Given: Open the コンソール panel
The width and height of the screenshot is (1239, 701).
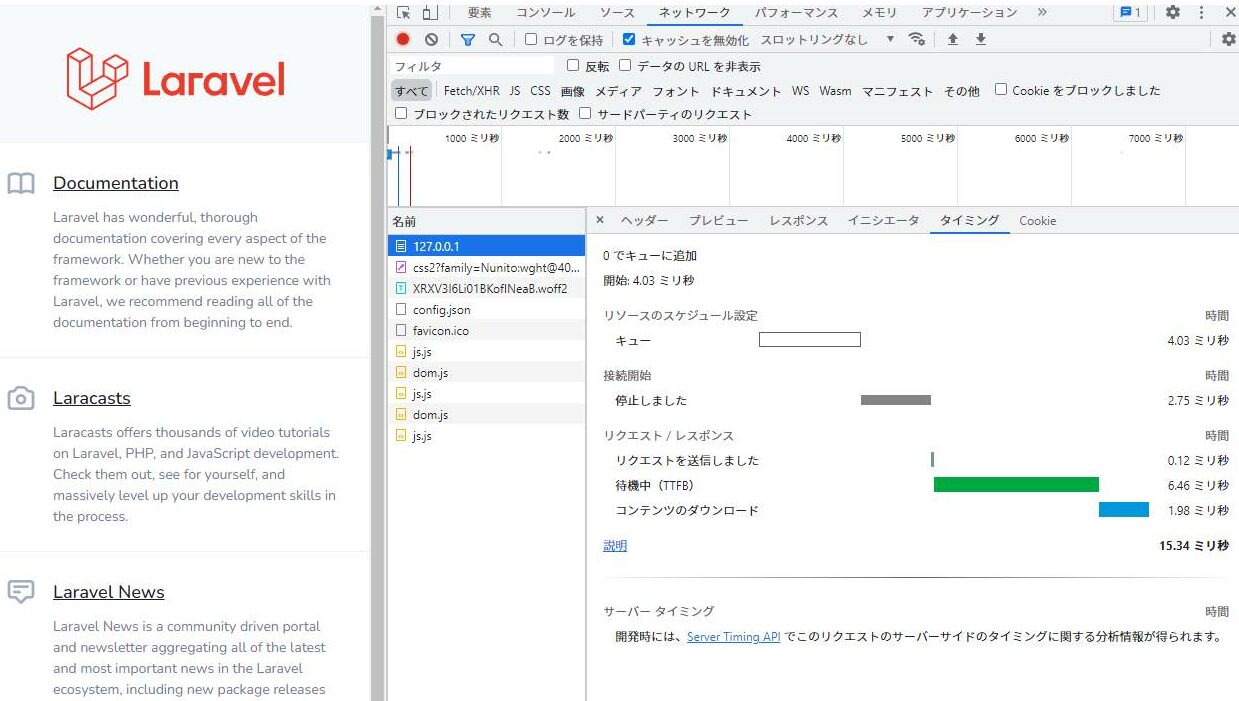Looking at the screenshot, I should coord(545,13).
